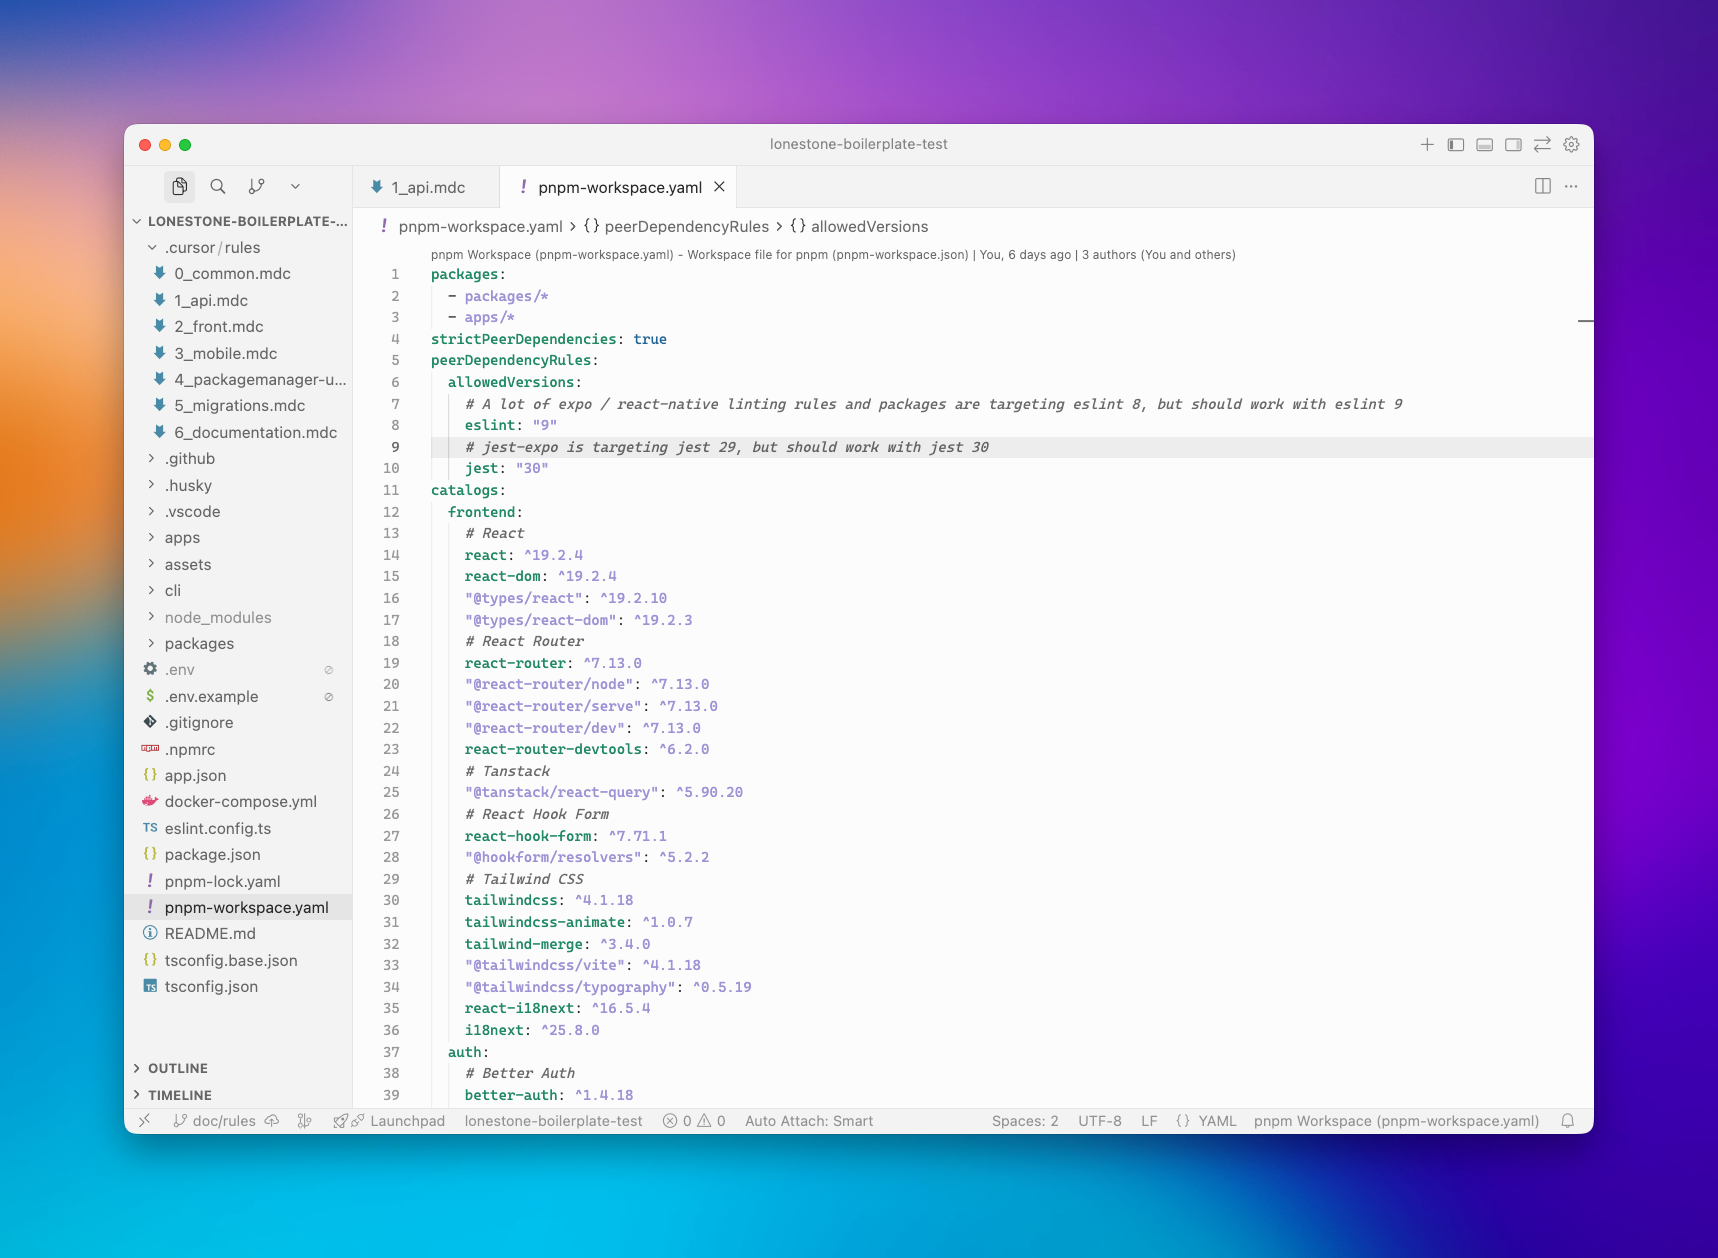Click the plus icon in title bar

coord(1427,145)
